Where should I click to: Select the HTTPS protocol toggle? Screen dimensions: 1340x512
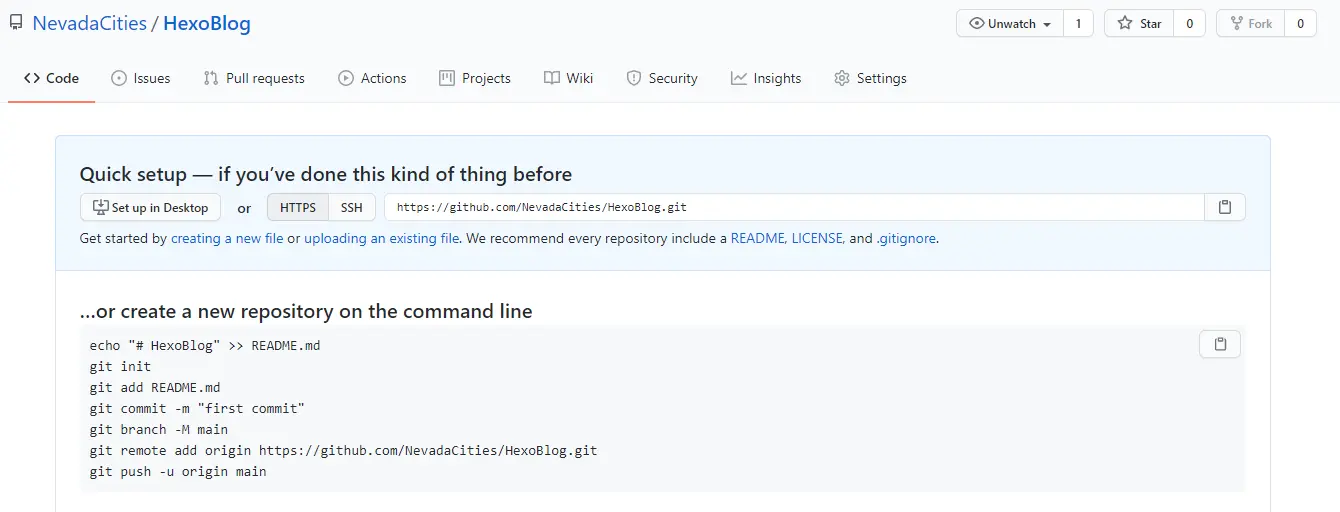pyautogui.click(x=297, y=207)
